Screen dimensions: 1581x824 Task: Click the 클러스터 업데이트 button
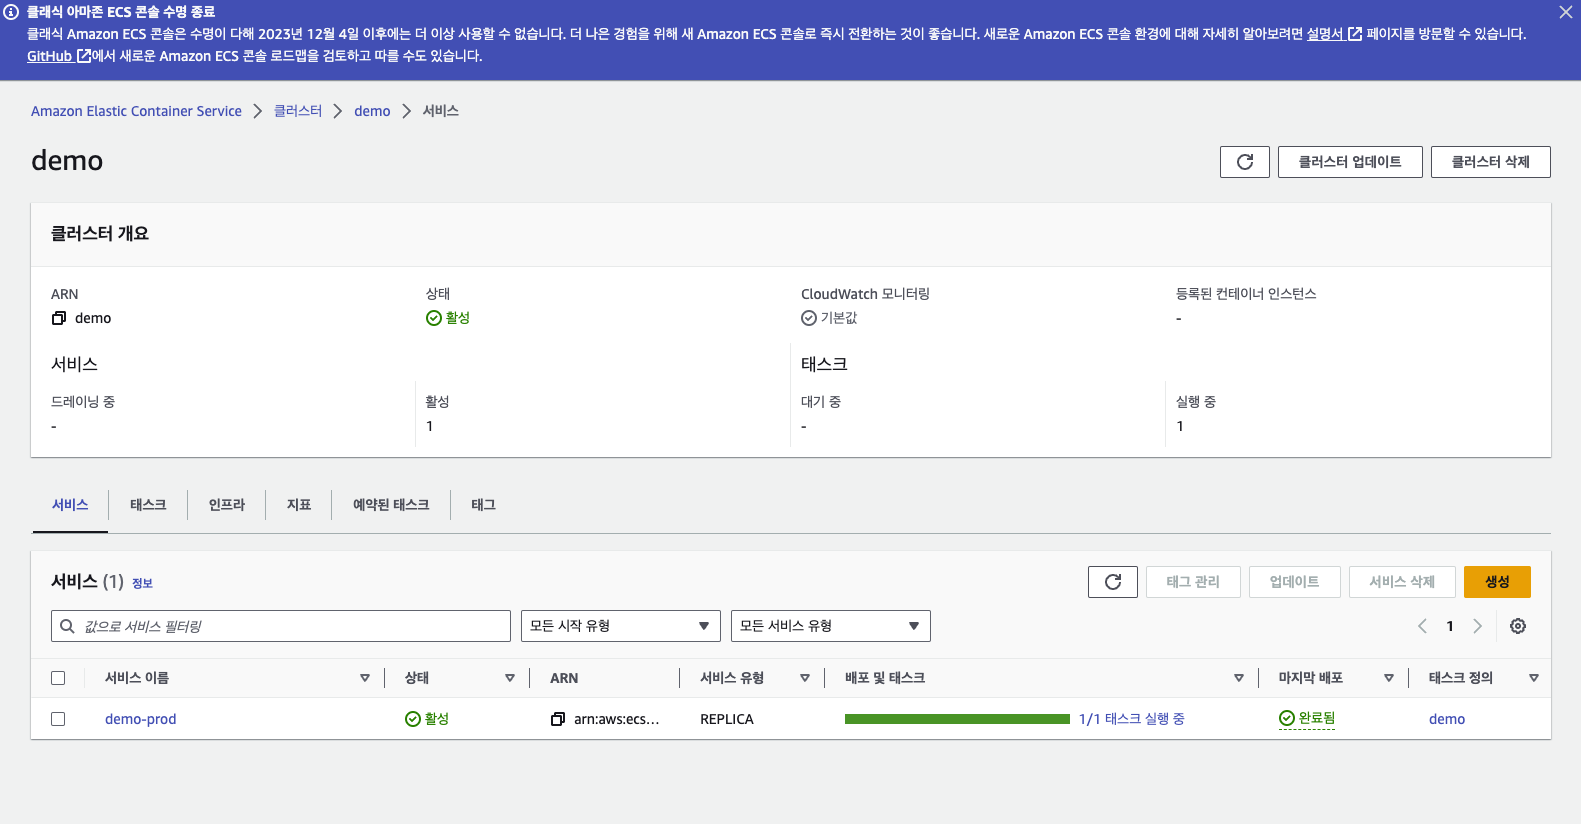1350,162
